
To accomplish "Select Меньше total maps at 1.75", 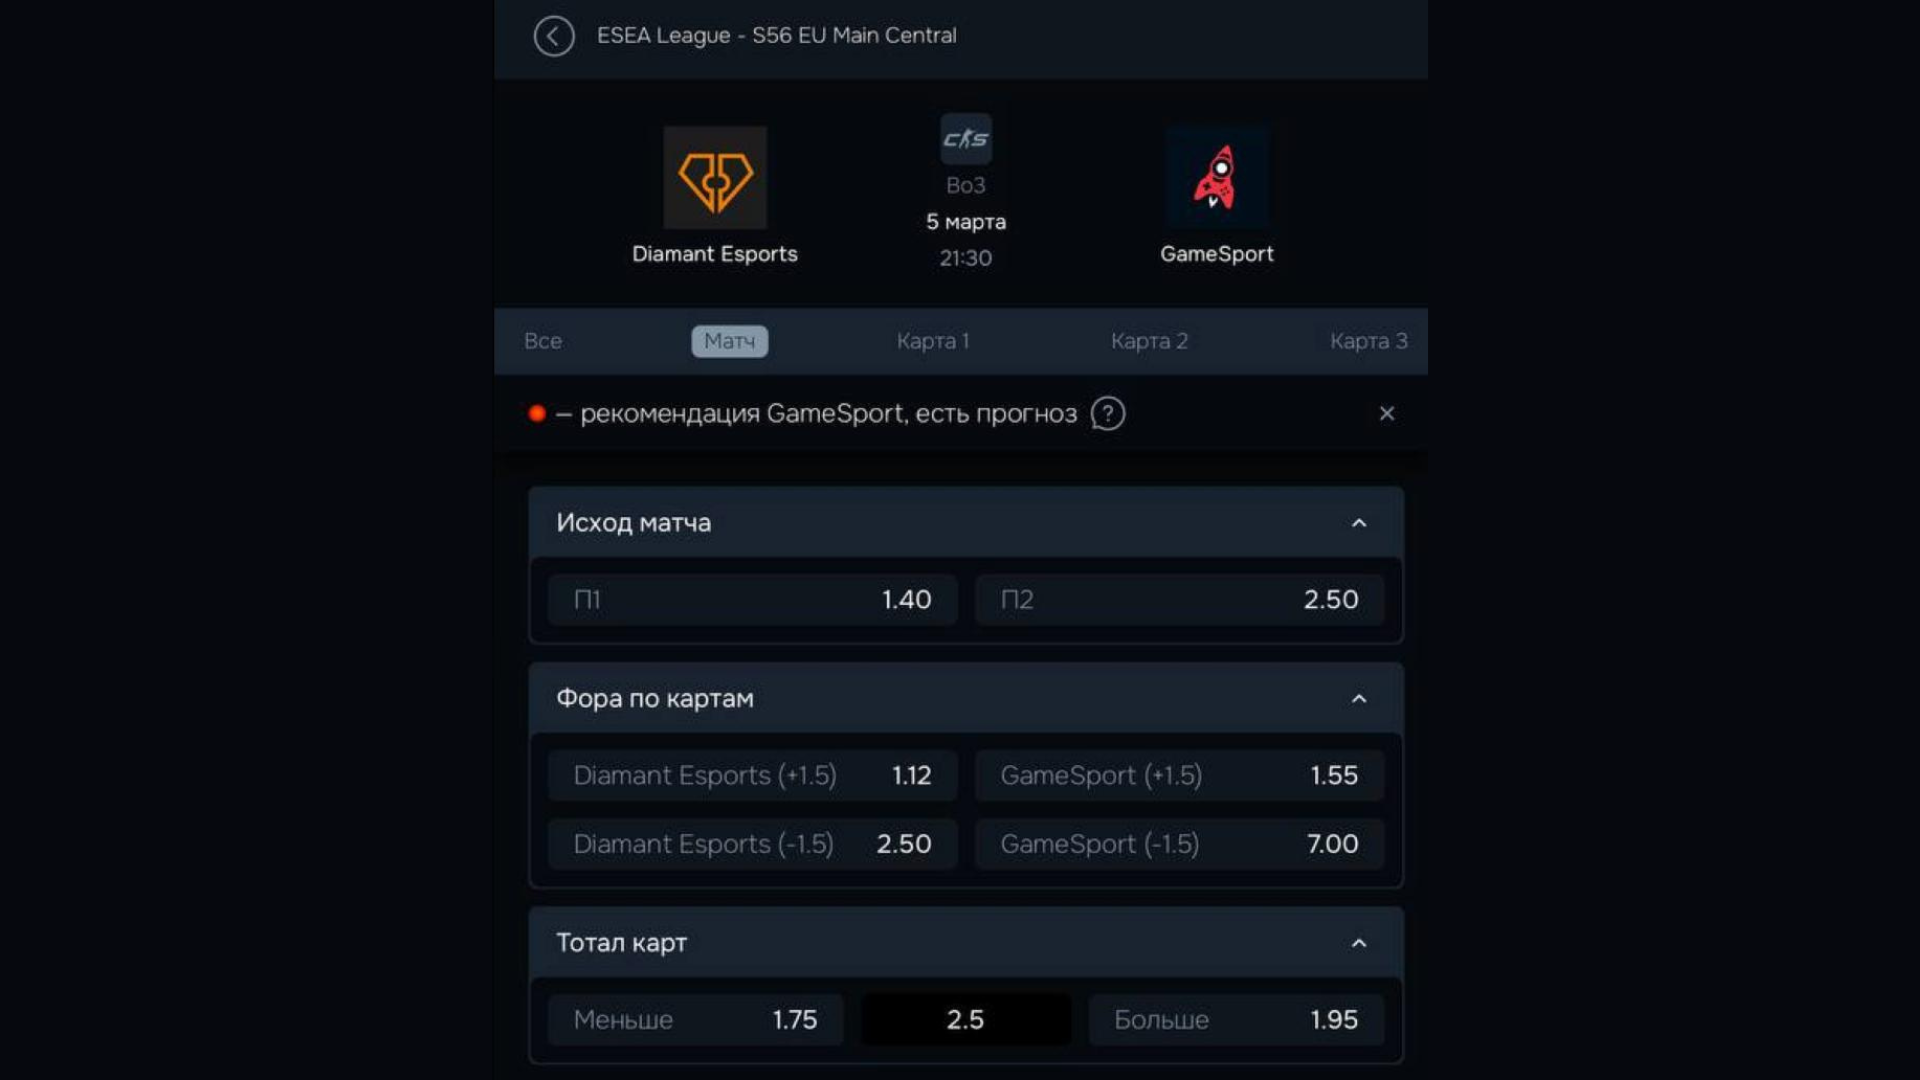I will [695, 1020].
